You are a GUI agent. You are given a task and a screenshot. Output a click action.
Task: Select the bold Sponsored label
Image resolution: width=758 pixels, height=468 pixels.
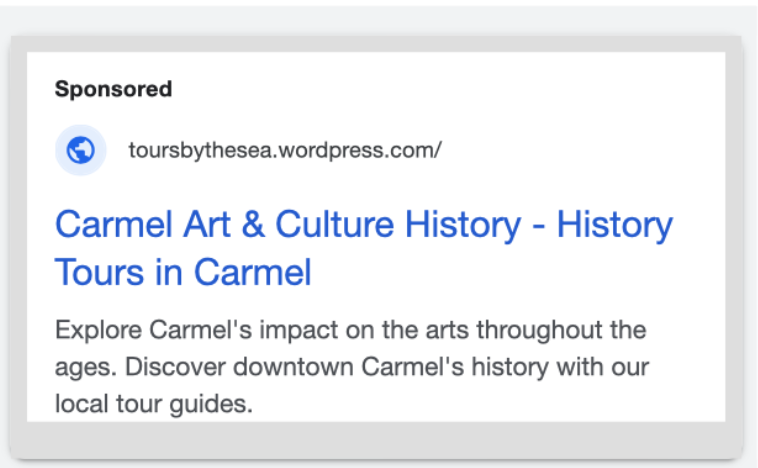[114, 89]
